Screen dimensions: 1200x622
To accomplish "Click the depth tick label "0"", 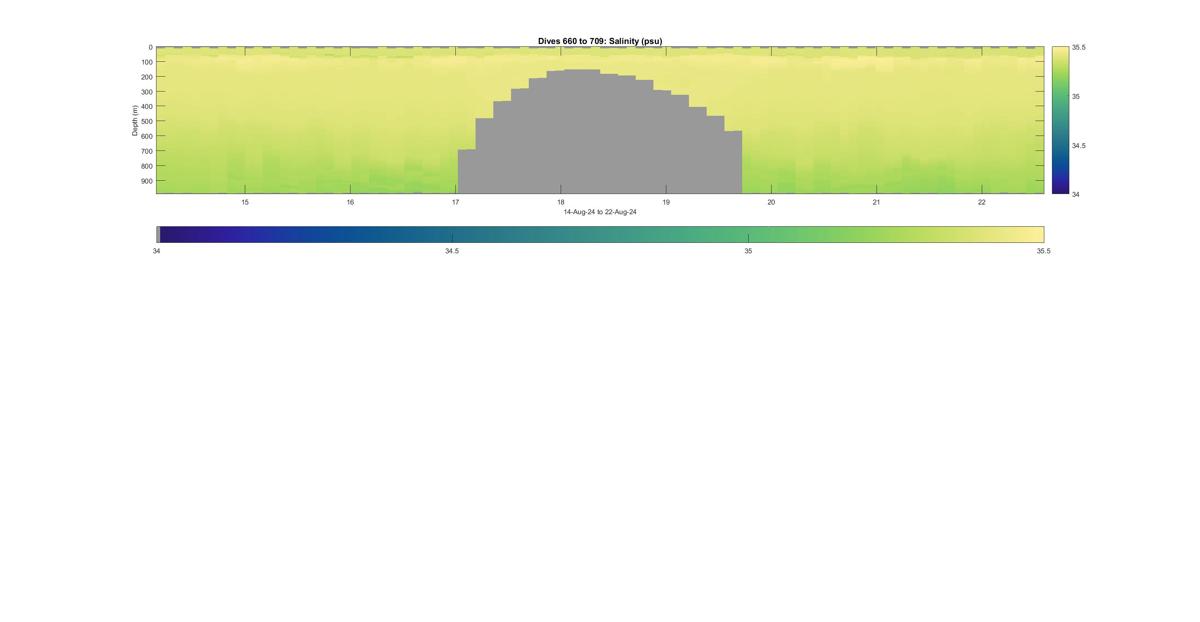I will [151, 47].
